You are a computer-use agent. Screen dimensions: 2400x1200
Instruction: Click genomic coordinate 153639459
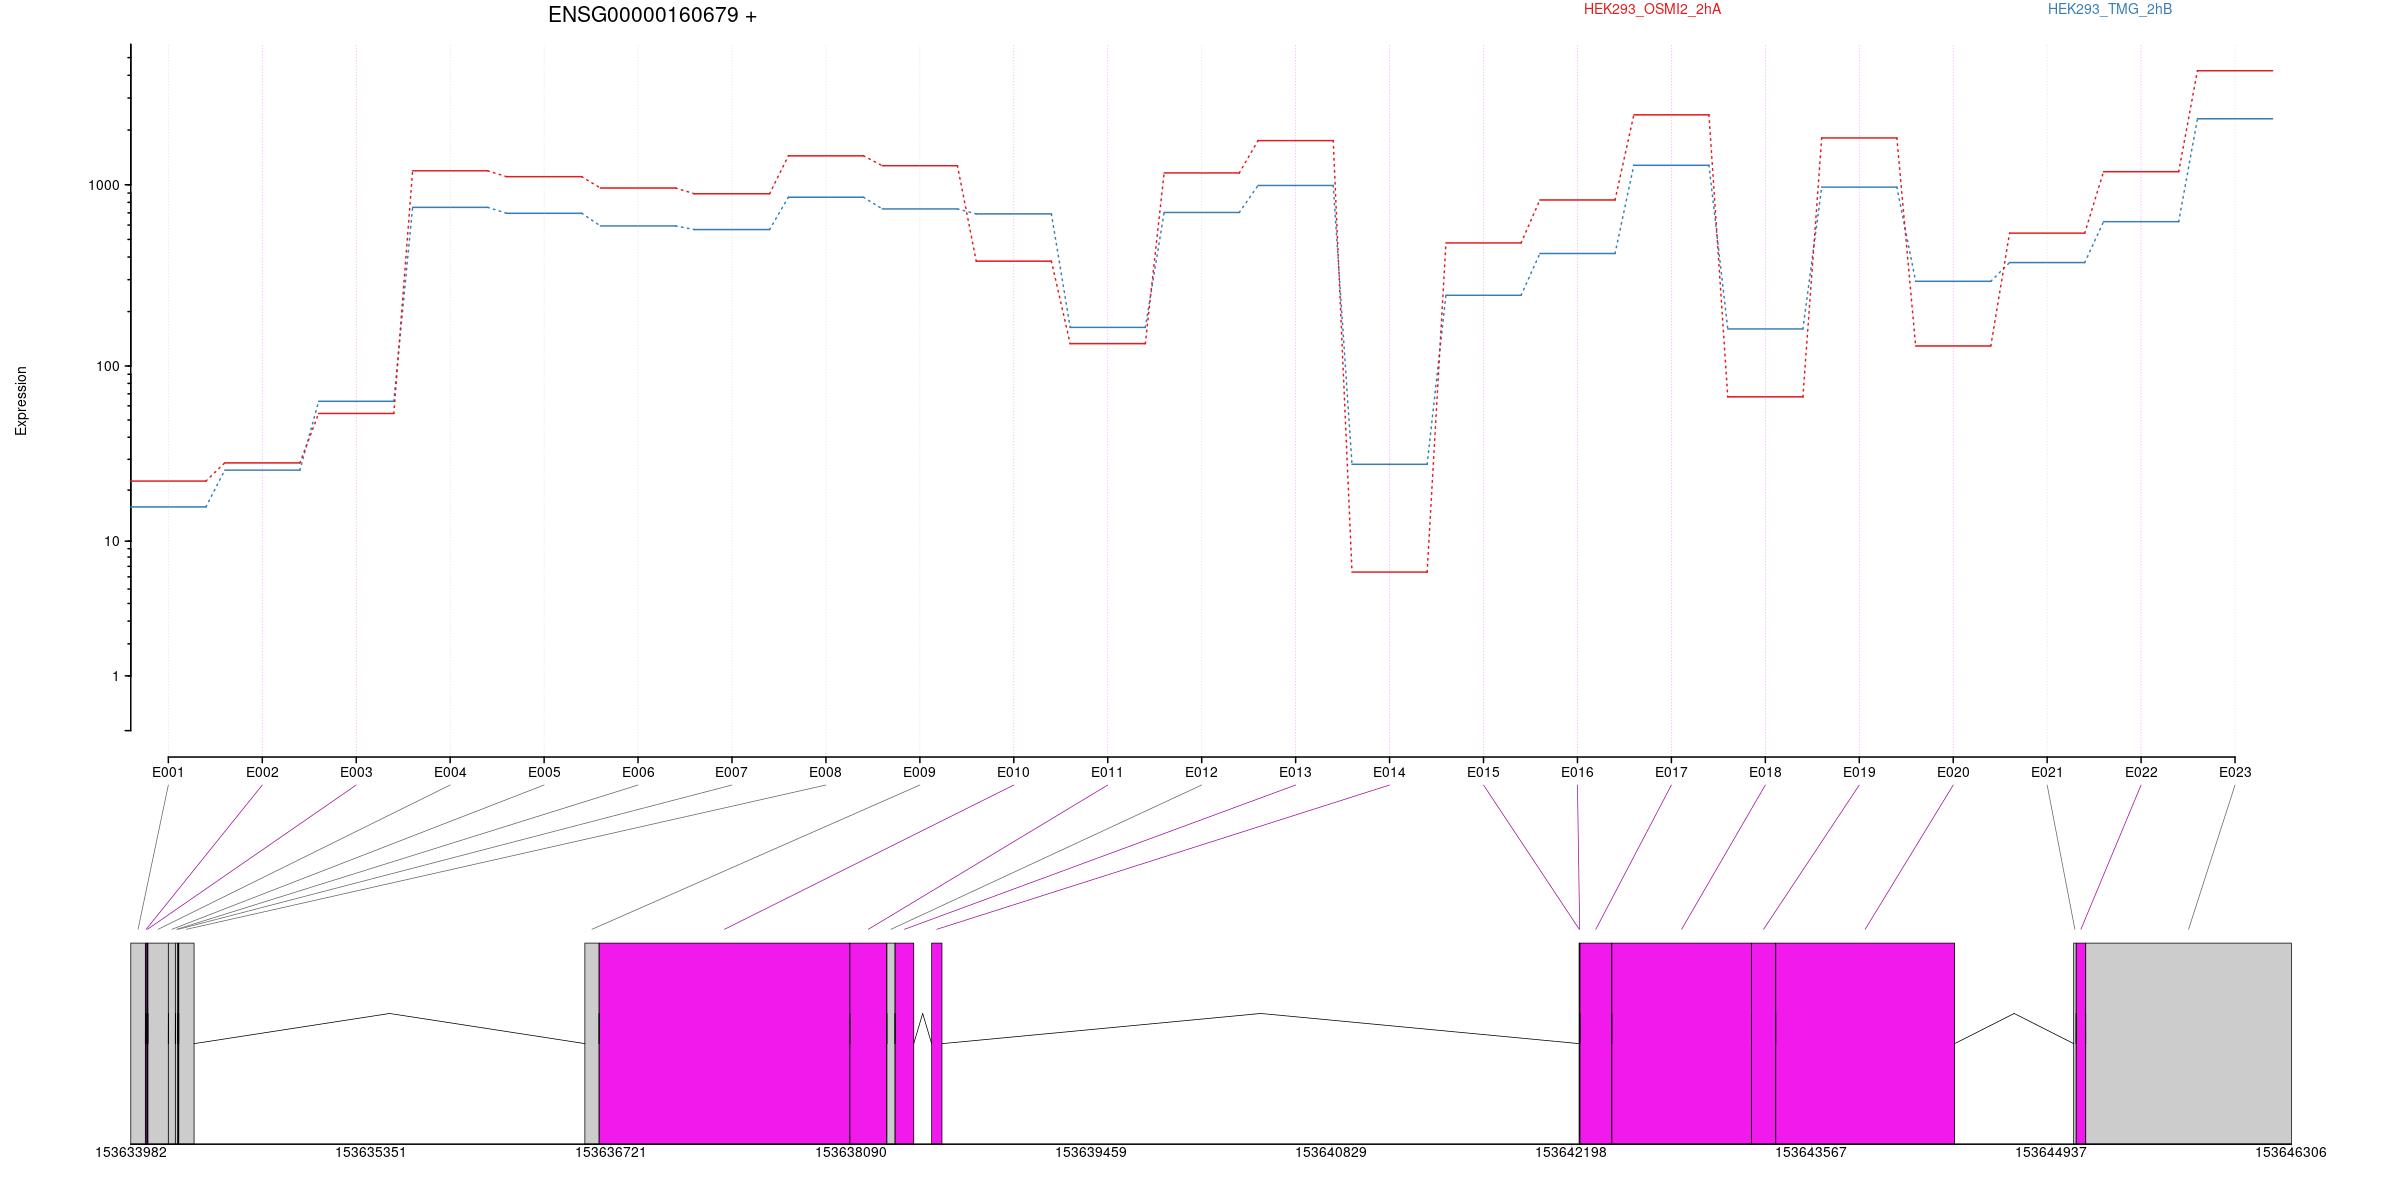tap(1091, 1152)
